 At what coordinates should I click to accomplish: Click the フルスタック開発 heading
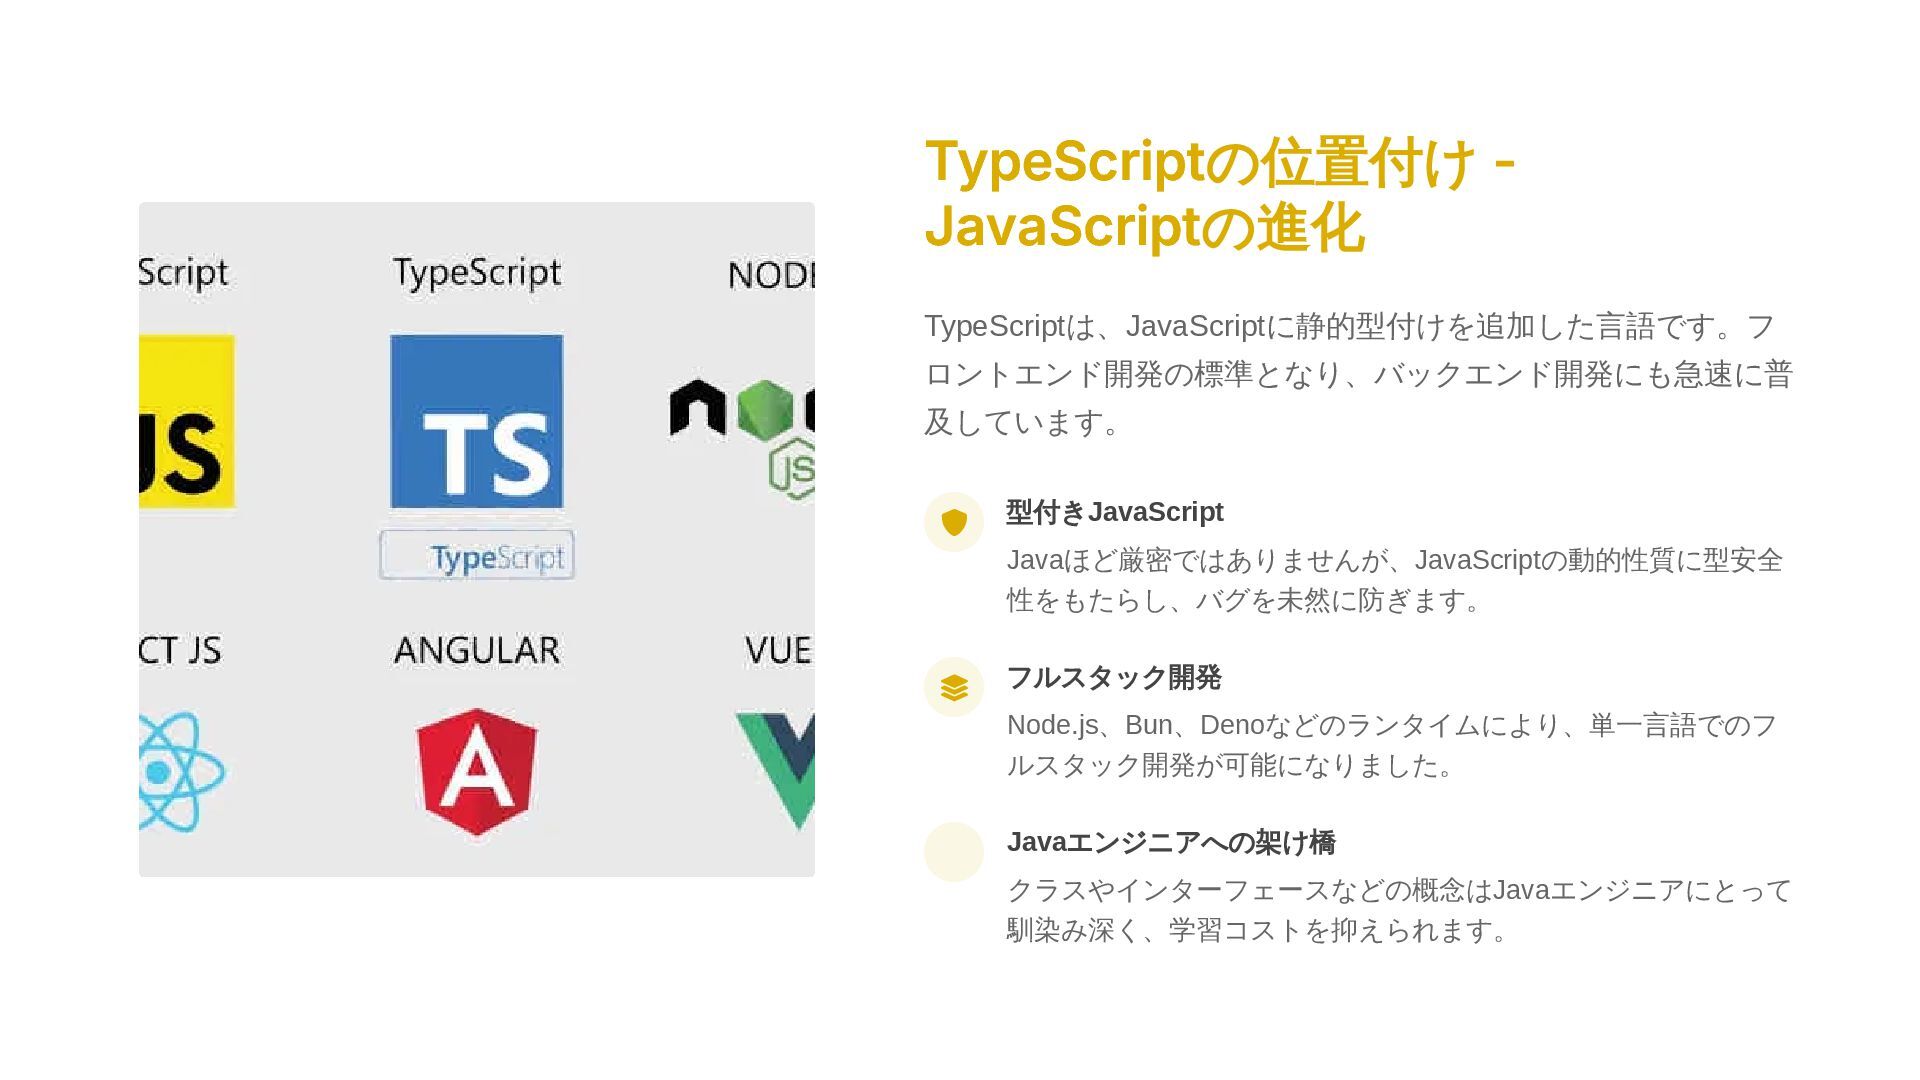[1113, 677]
